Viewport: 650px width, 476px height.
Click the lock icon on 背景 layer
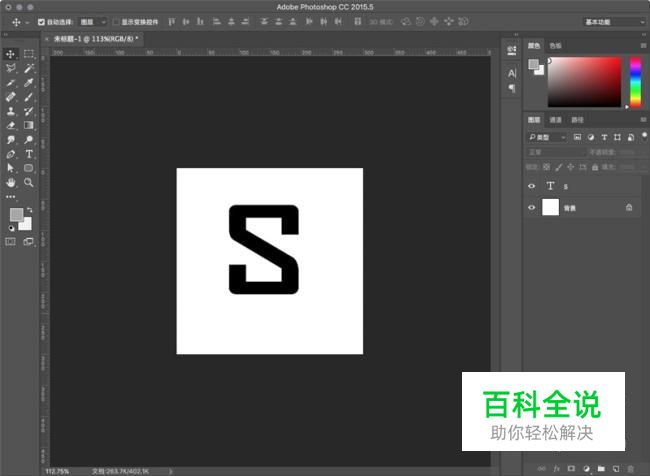point(629,207)
